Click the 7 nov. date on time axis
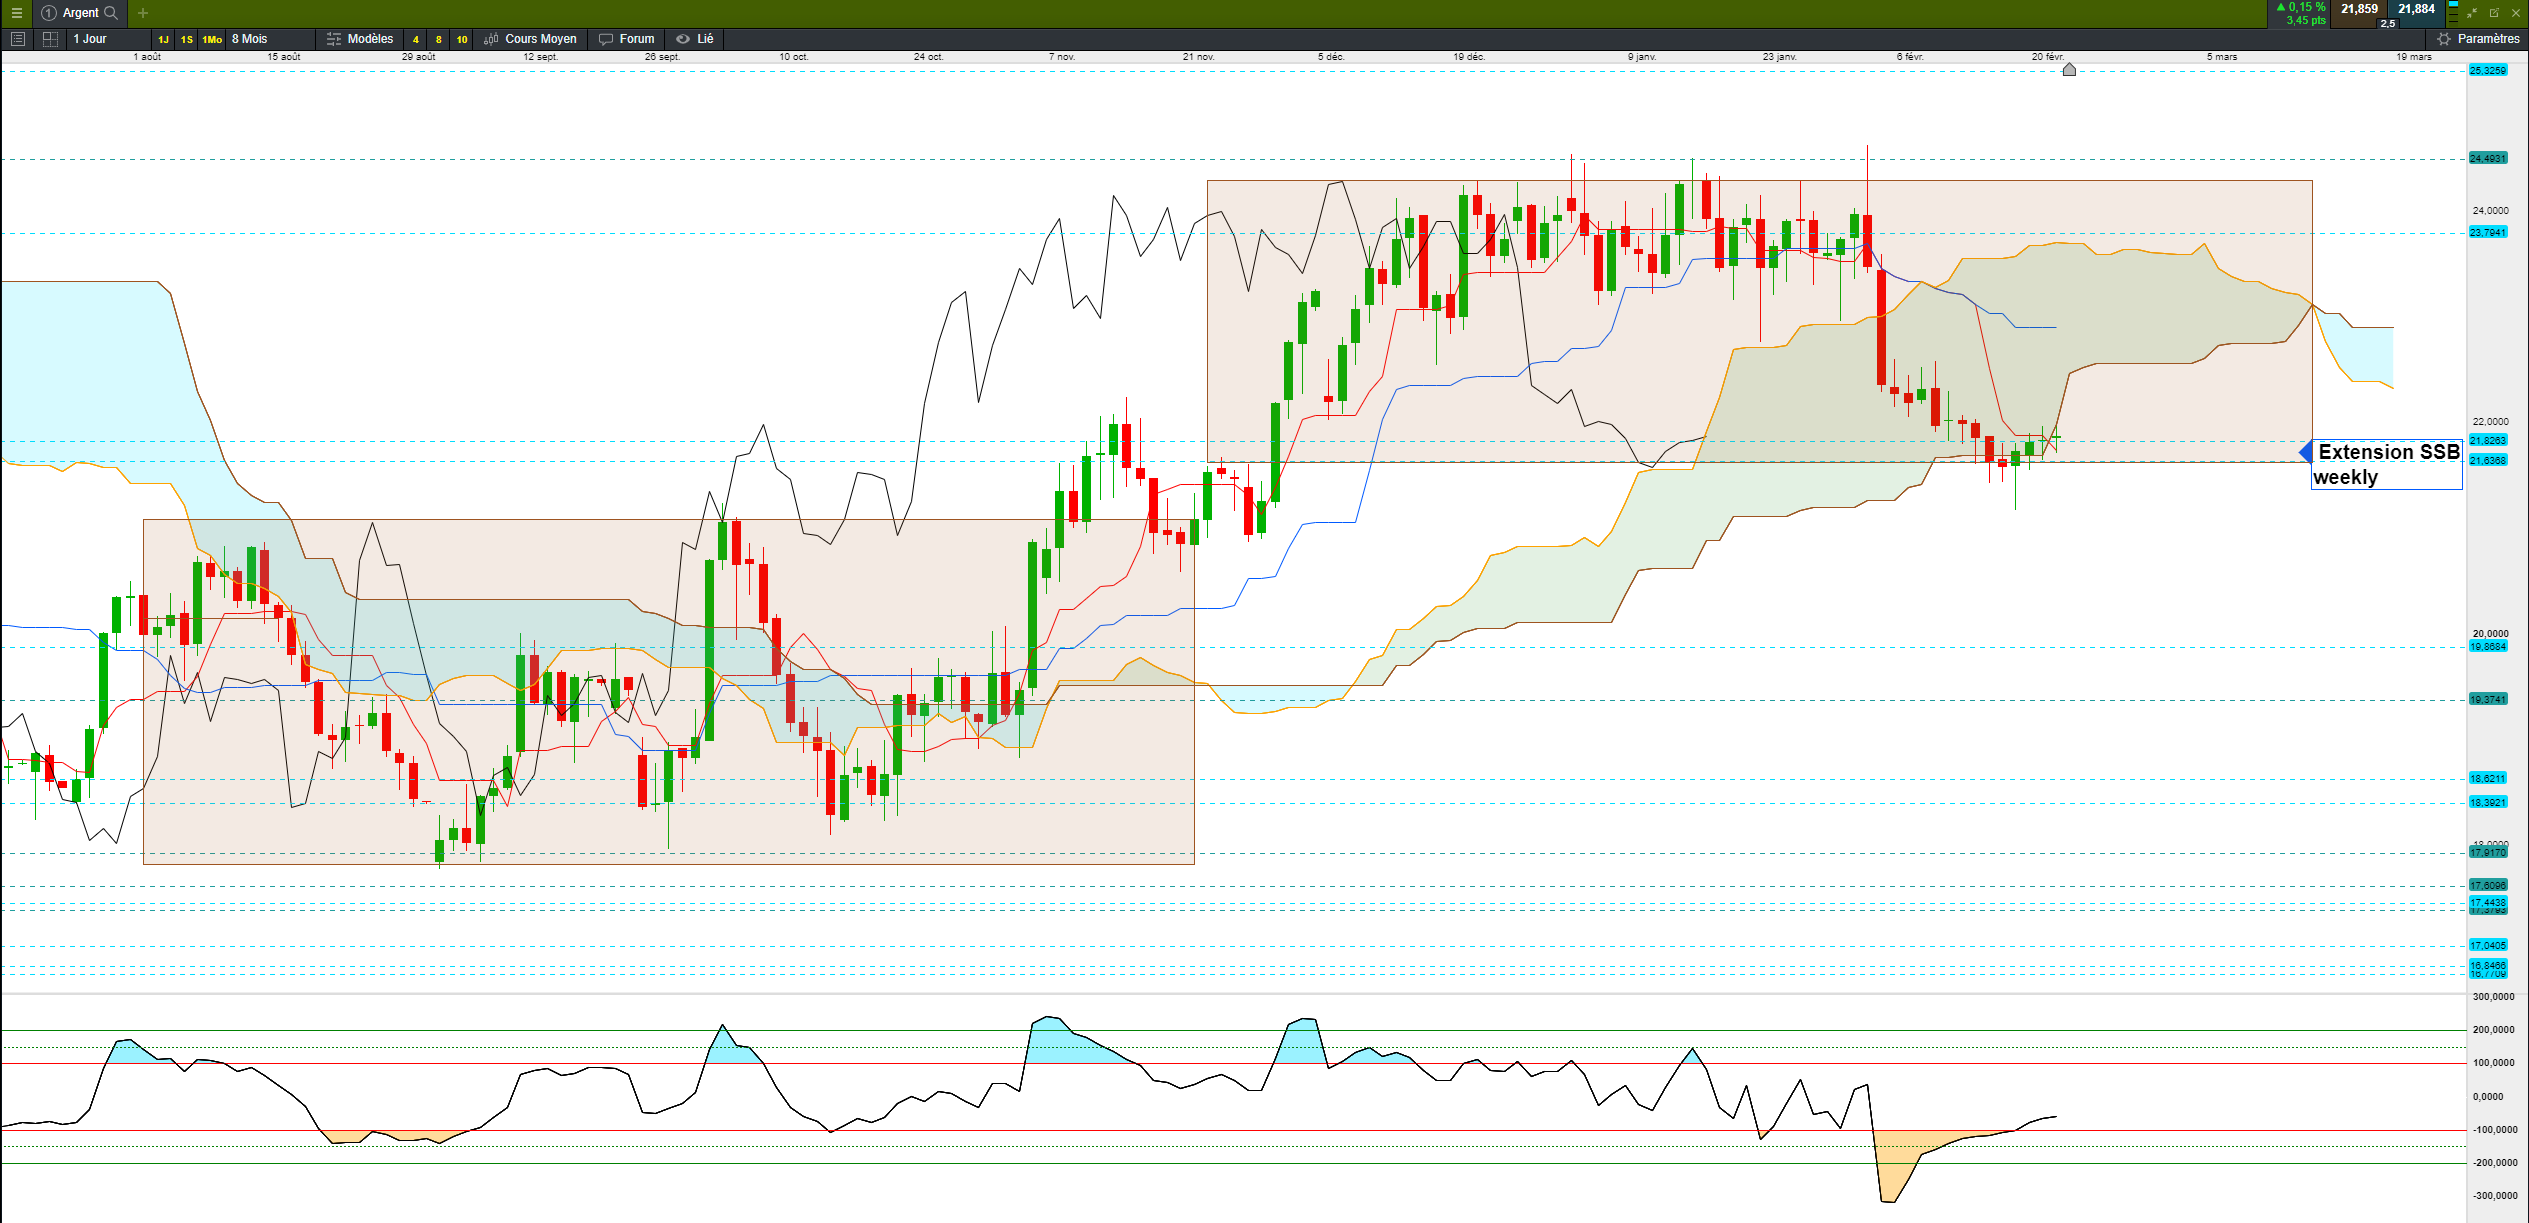 tap(1062, 57)
